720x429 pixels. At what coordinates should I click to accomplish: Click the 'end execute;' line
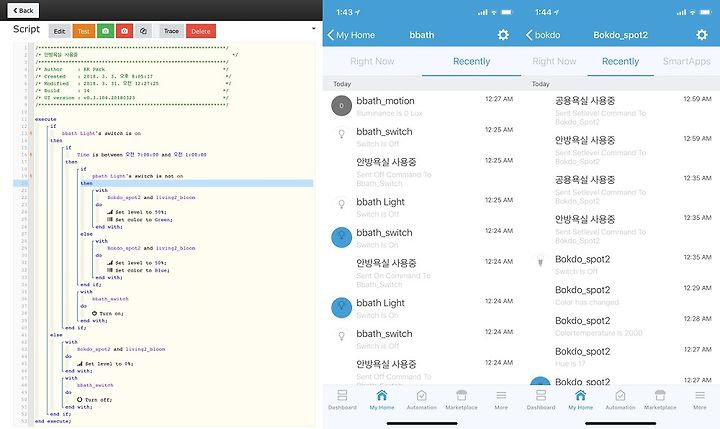pos(53,421)
